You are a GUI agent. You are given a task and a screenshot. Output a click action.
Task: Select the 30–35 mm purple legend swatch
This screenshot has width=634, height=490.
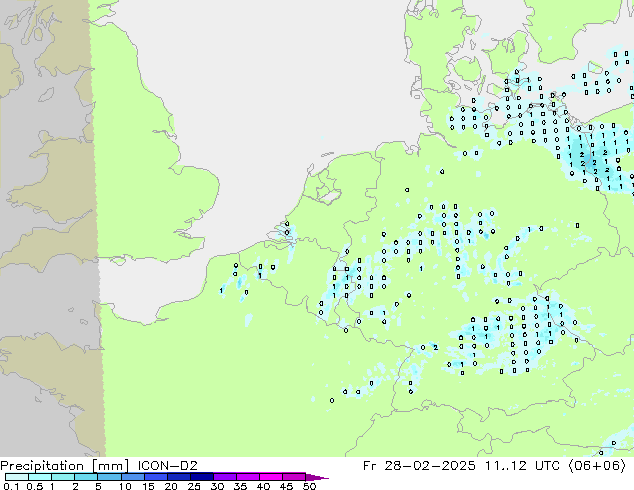click(225, 477)
